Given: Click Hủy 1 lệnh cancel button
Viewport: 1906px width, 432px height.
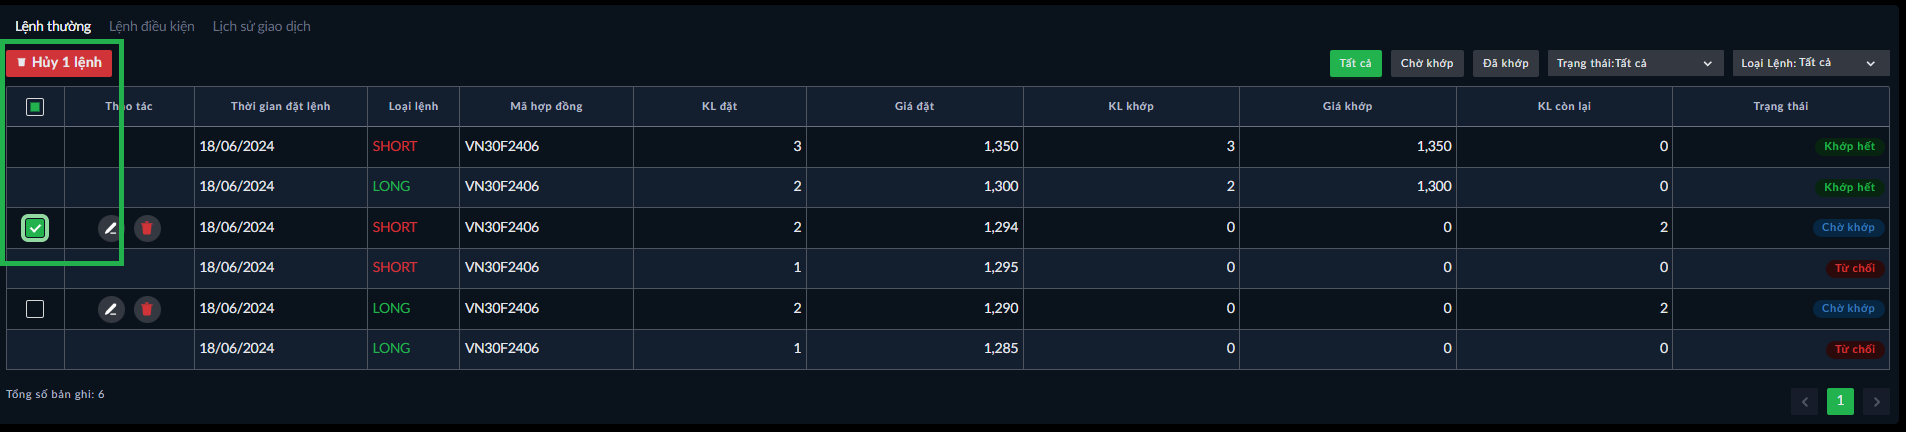Looking at the screenshot, I should 59,63.
